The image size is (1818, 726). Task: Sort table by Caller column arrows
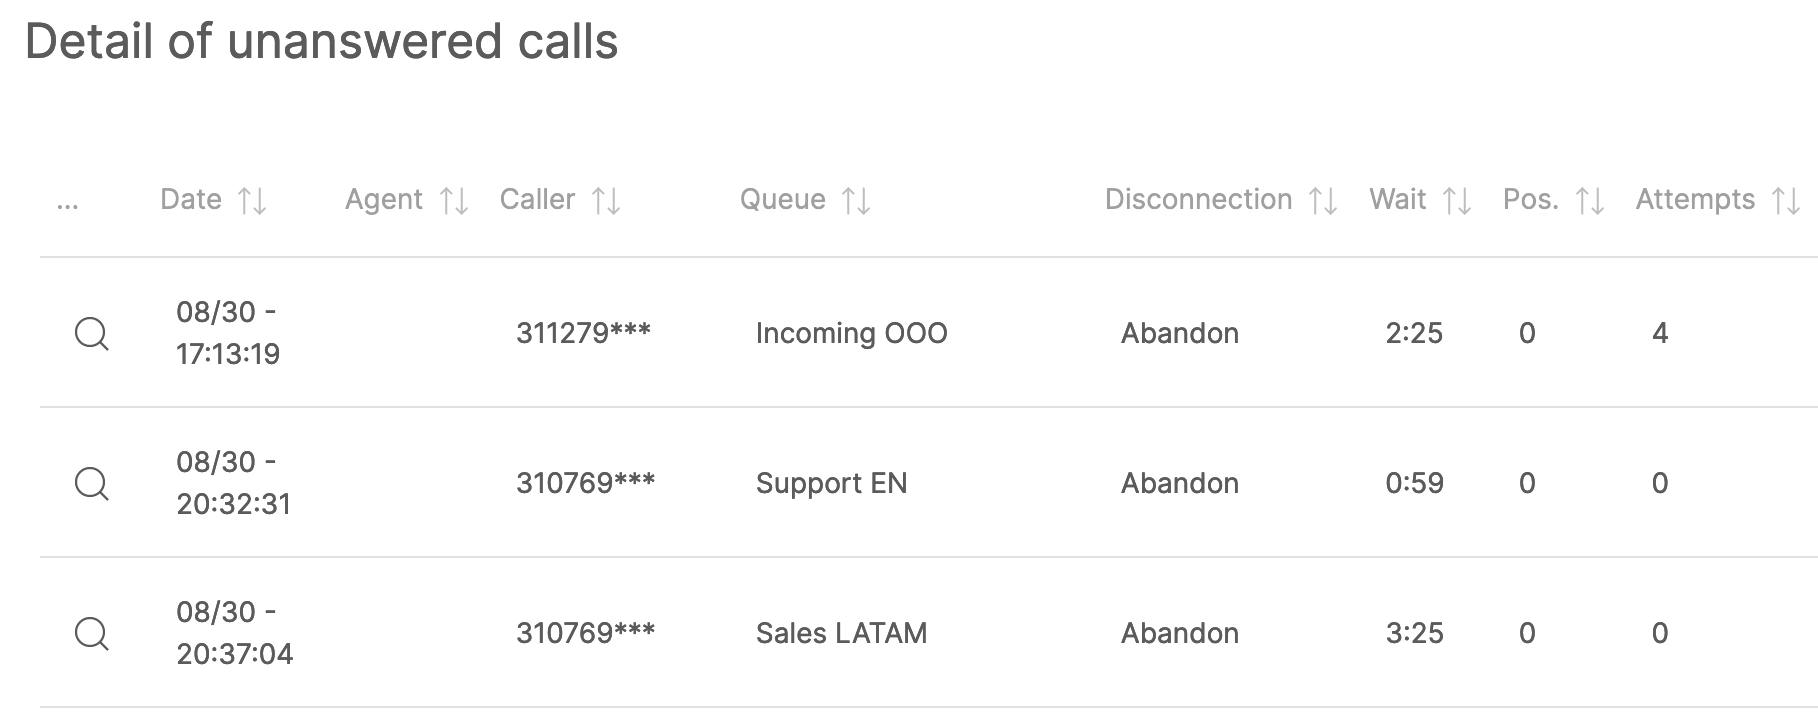[x=606, y=201]
